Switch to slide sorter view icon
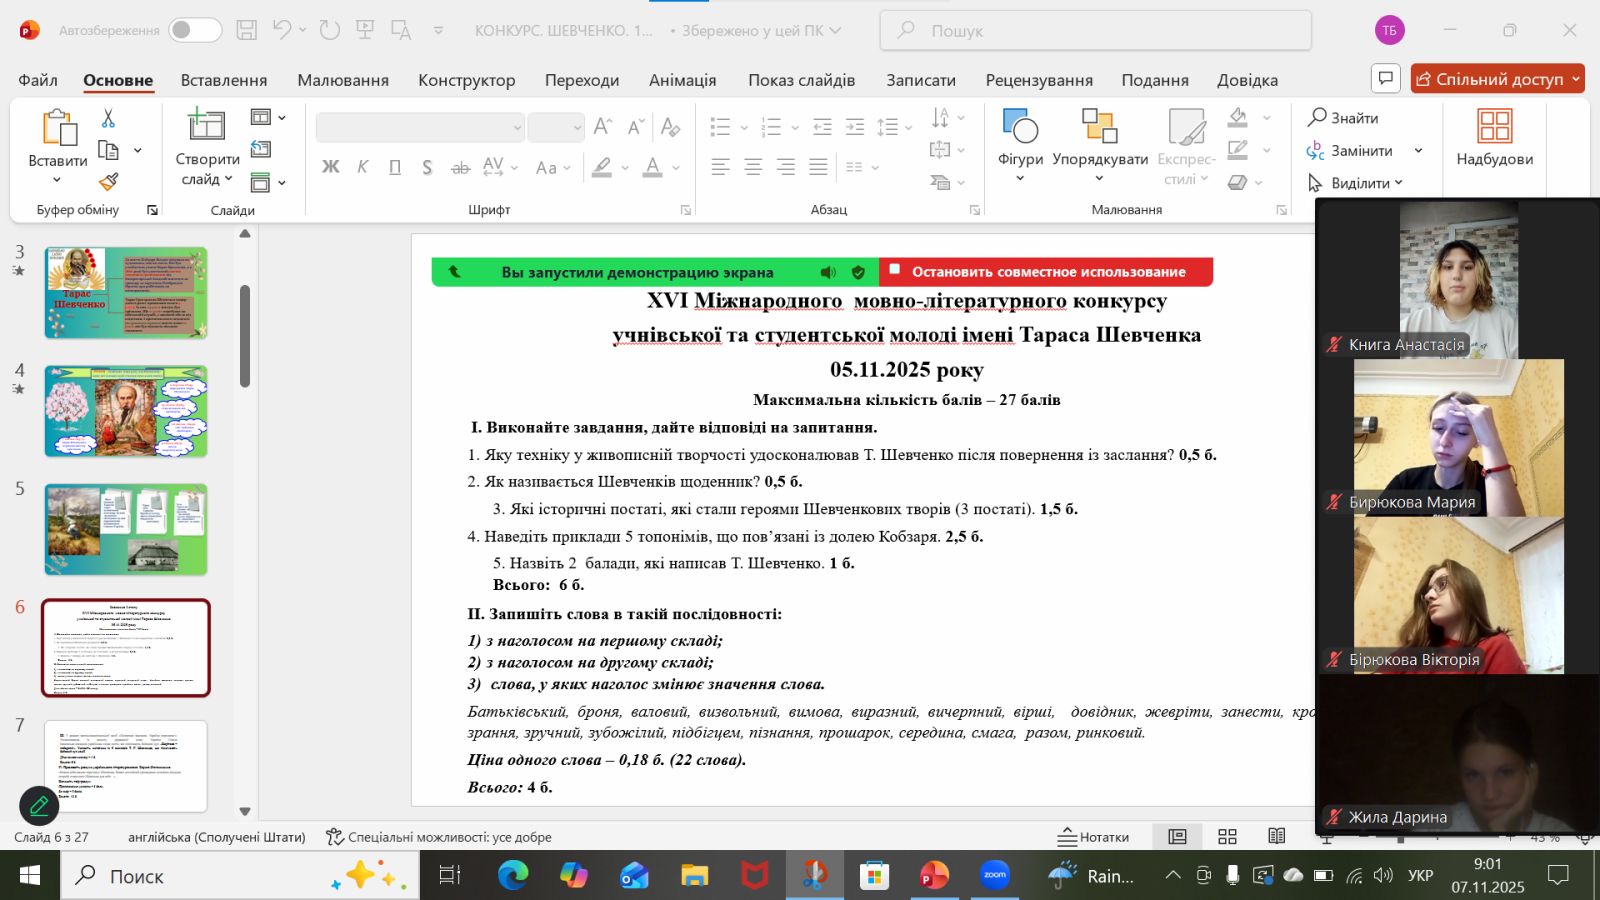The height and width of the screenshot is (900, 1600). click(1227, 837)
